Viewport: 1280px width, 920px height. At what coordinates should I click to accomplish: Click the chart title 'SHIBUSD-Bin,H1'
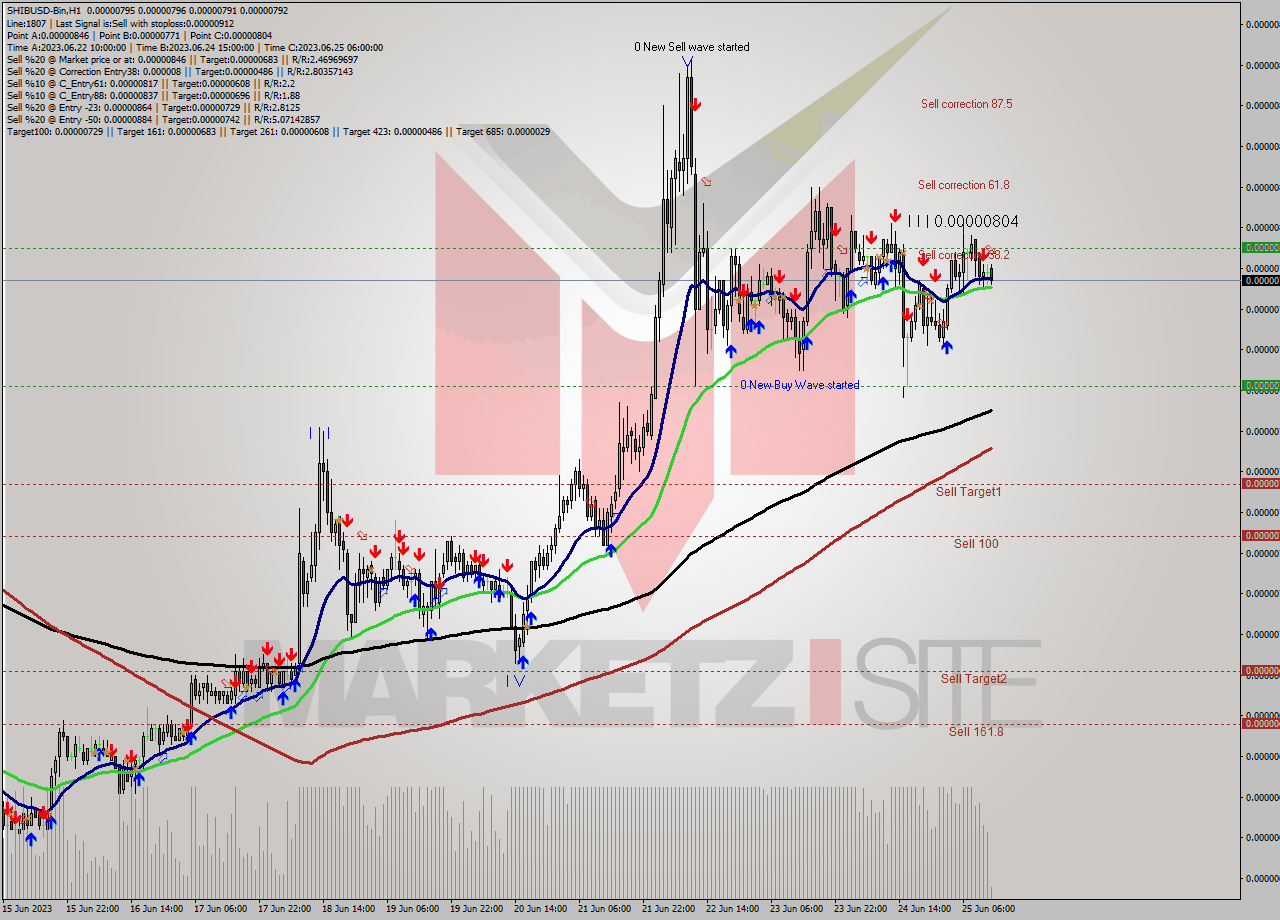pyautogui.click(x=43, y=10)
